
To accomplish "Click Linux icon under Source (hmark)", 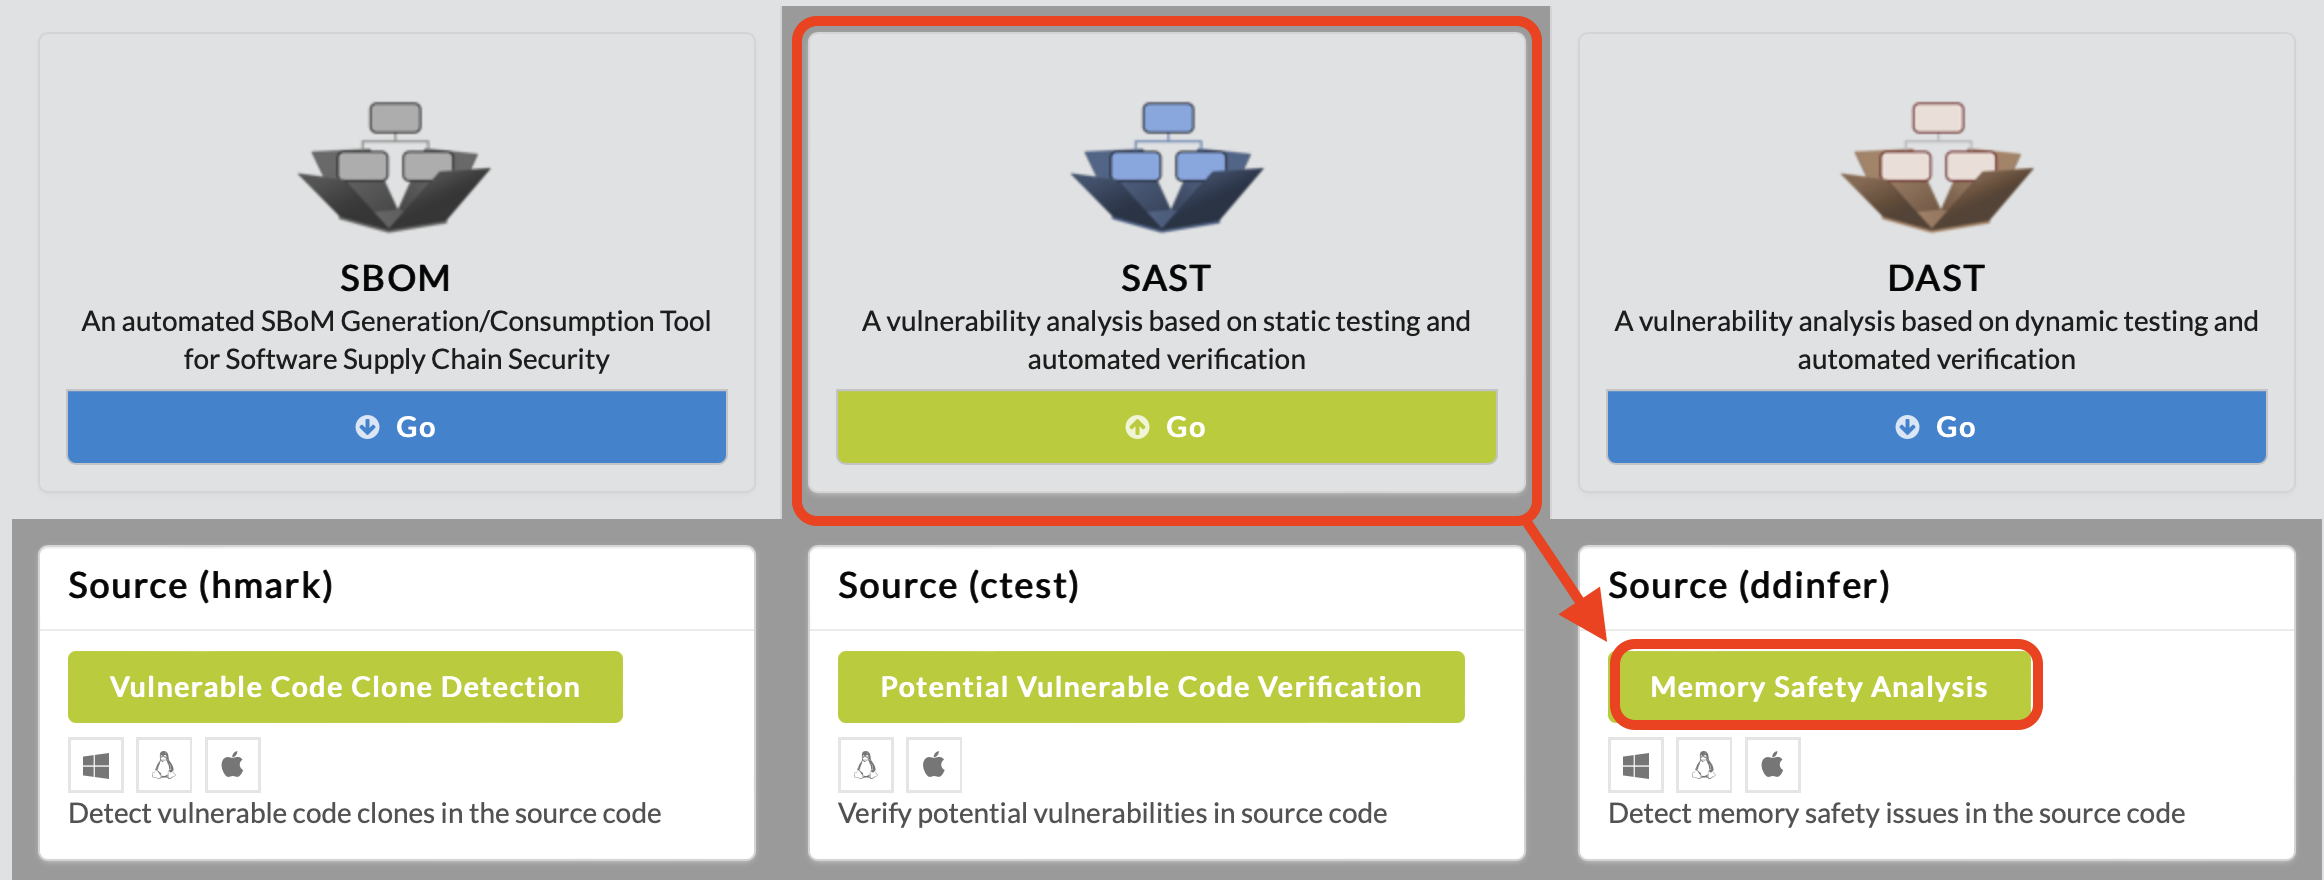I will tap(164, 765).
